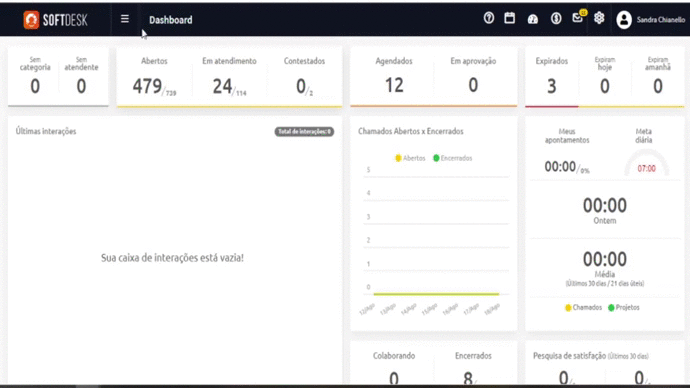Viewport: 690px width, 388px height.
Task: Toggle Projetos legend item
Action: [624, 307]
